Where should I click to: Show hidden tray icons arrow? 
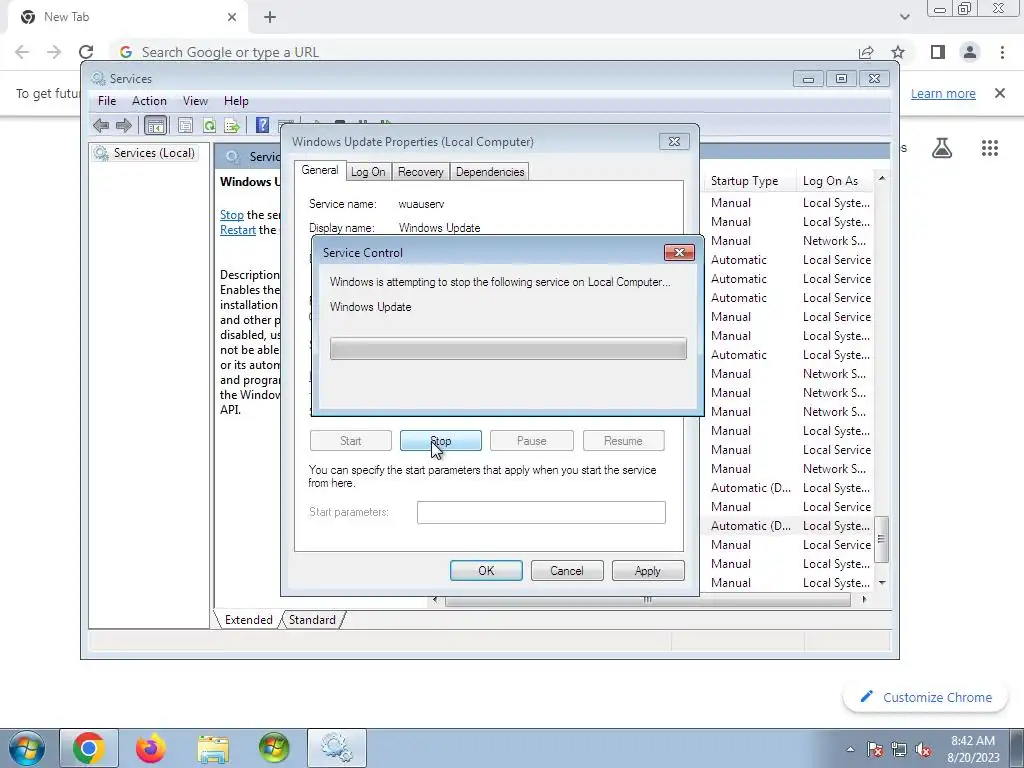(x=850, y=750)
